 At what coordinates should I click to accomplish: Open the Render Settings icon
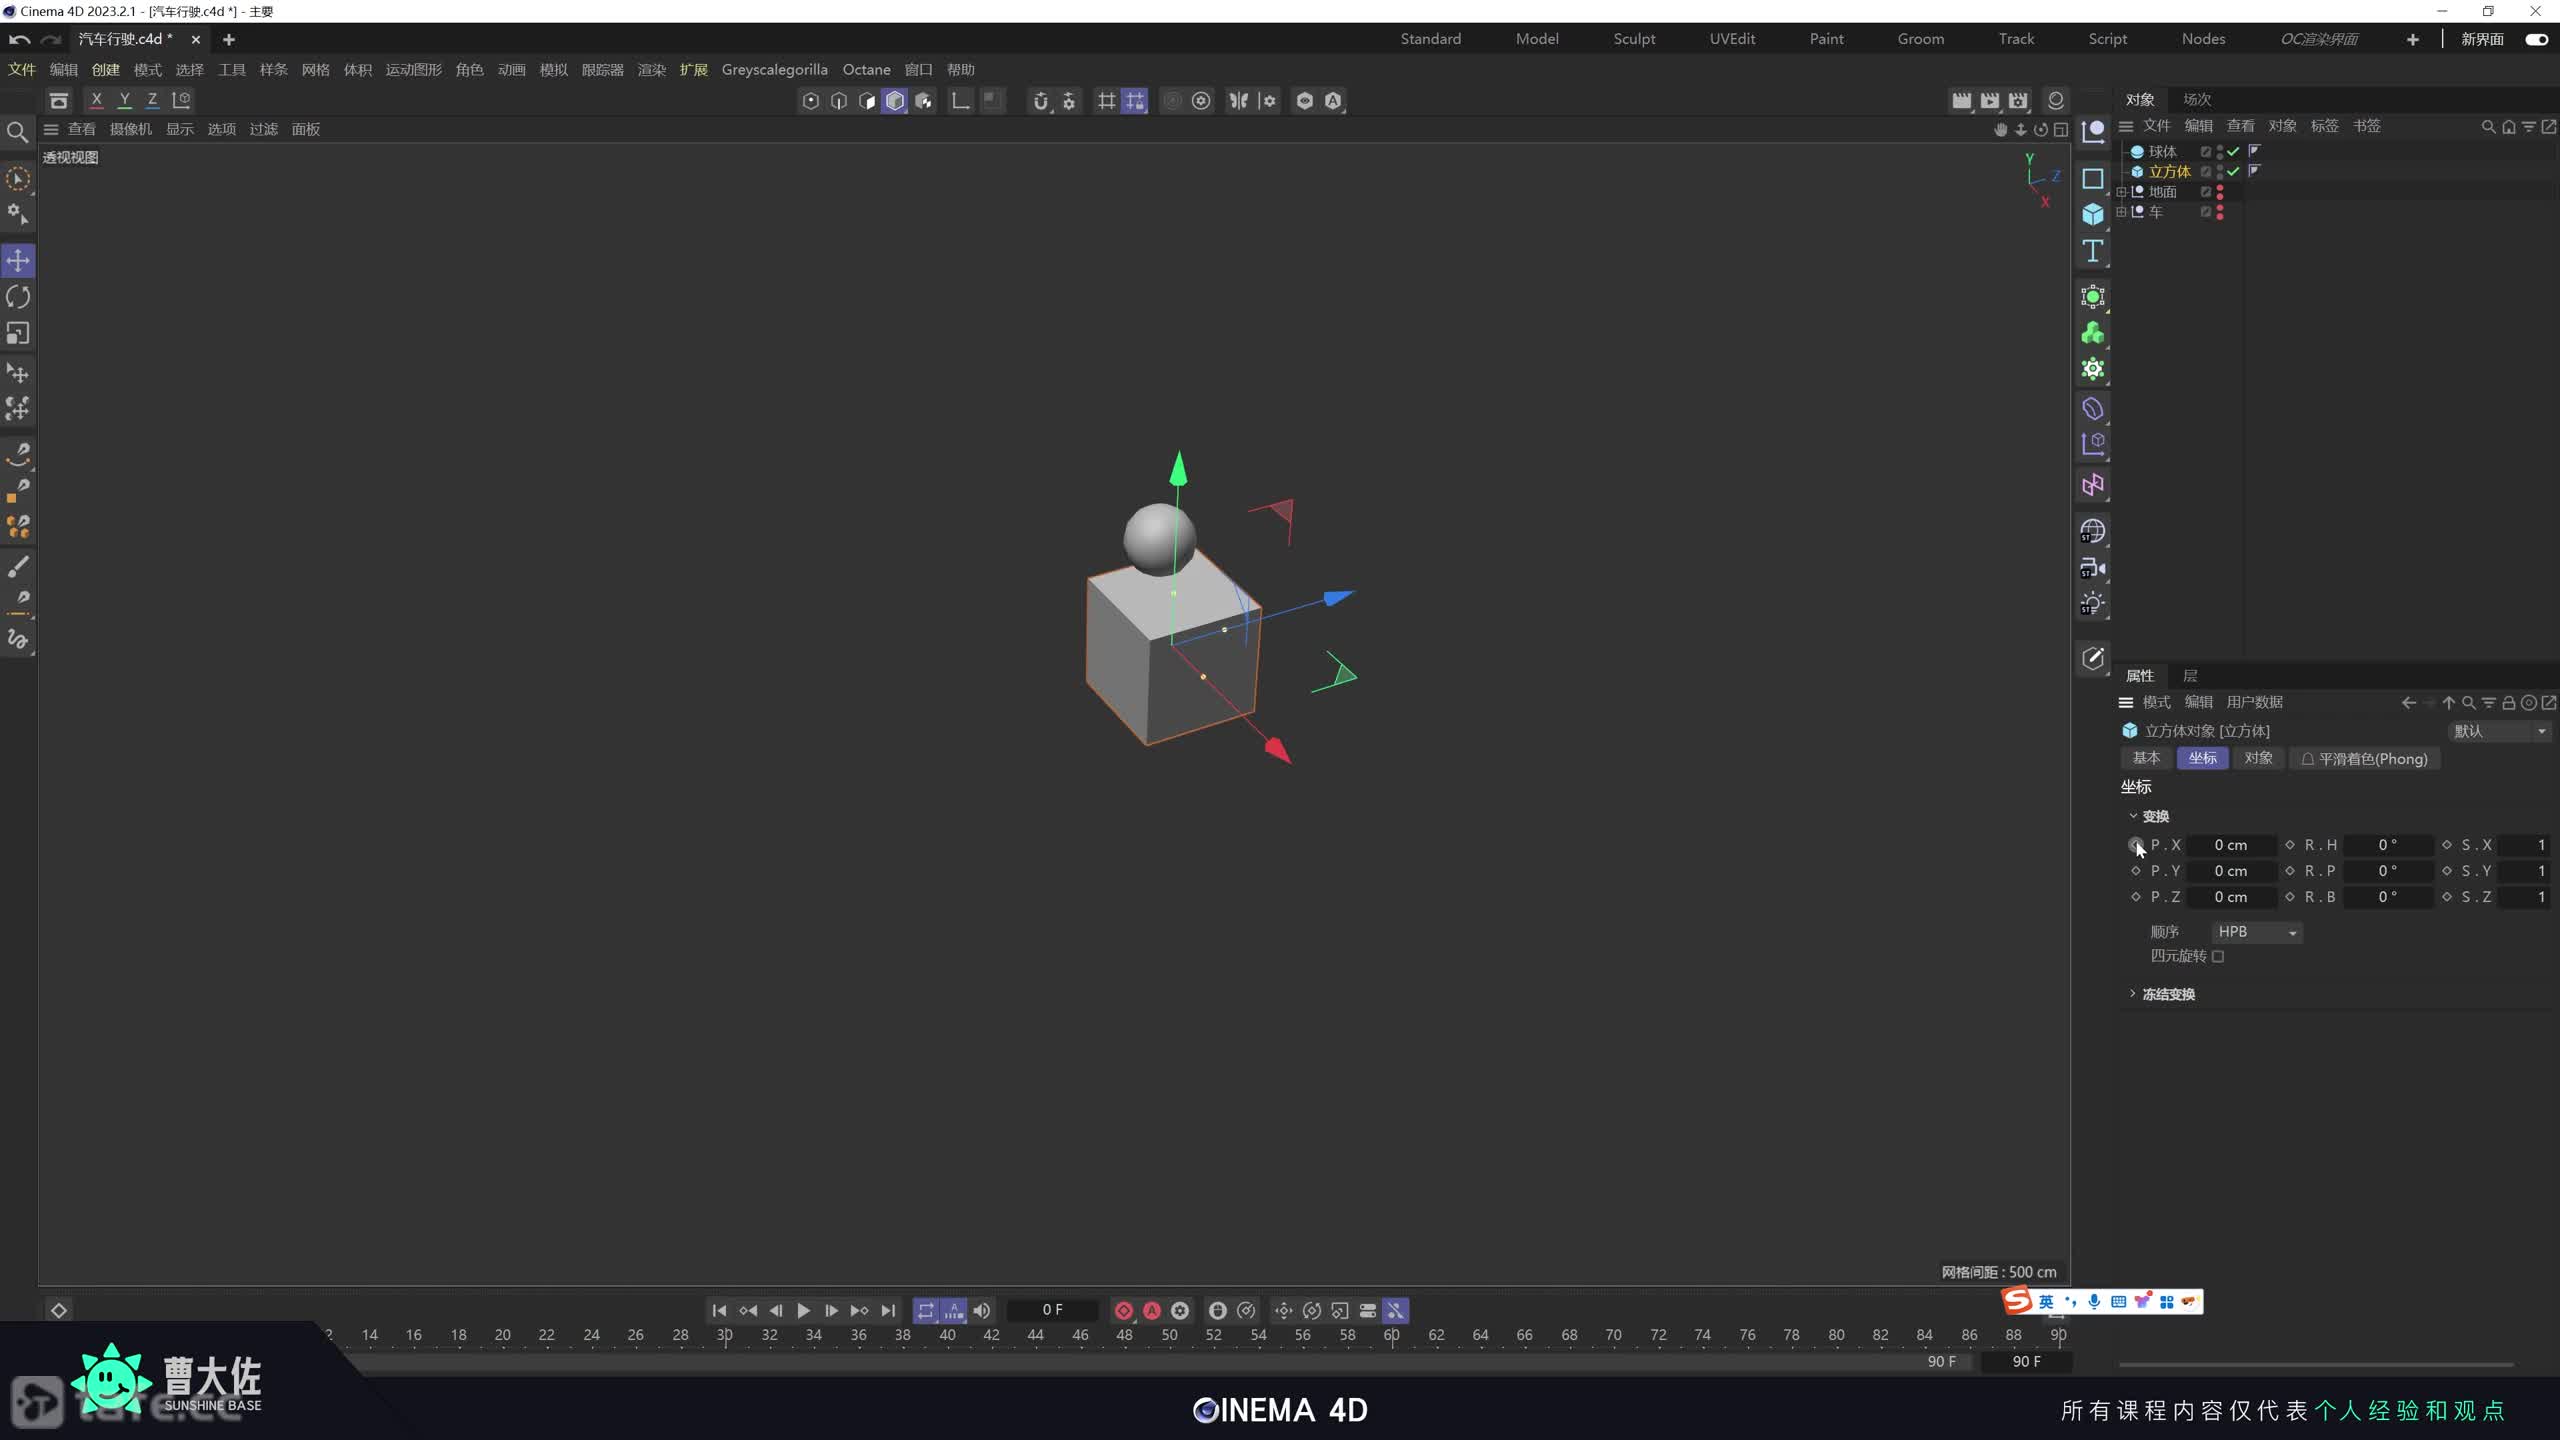pos(2018,100)
